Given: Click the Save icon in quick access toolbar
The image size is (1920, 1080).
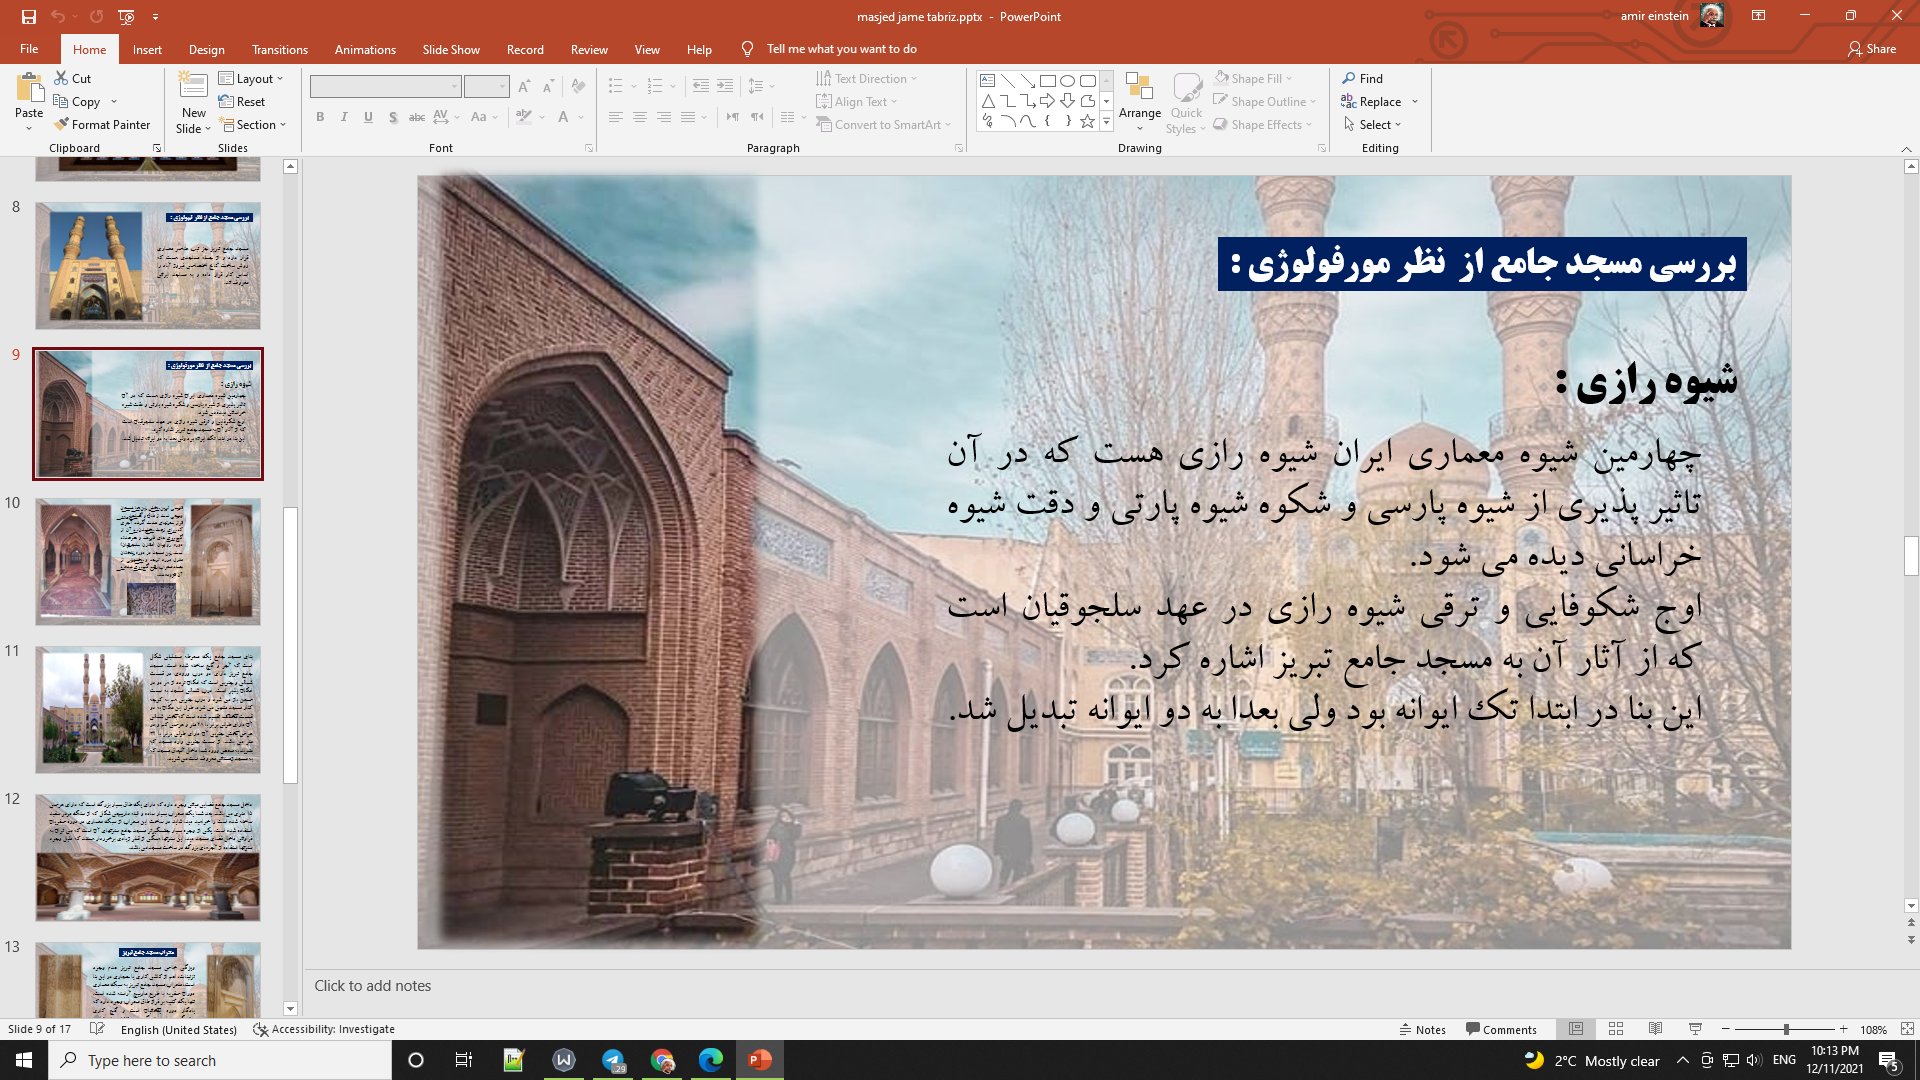Looking at the screenshot, I should tap(28, 16).
